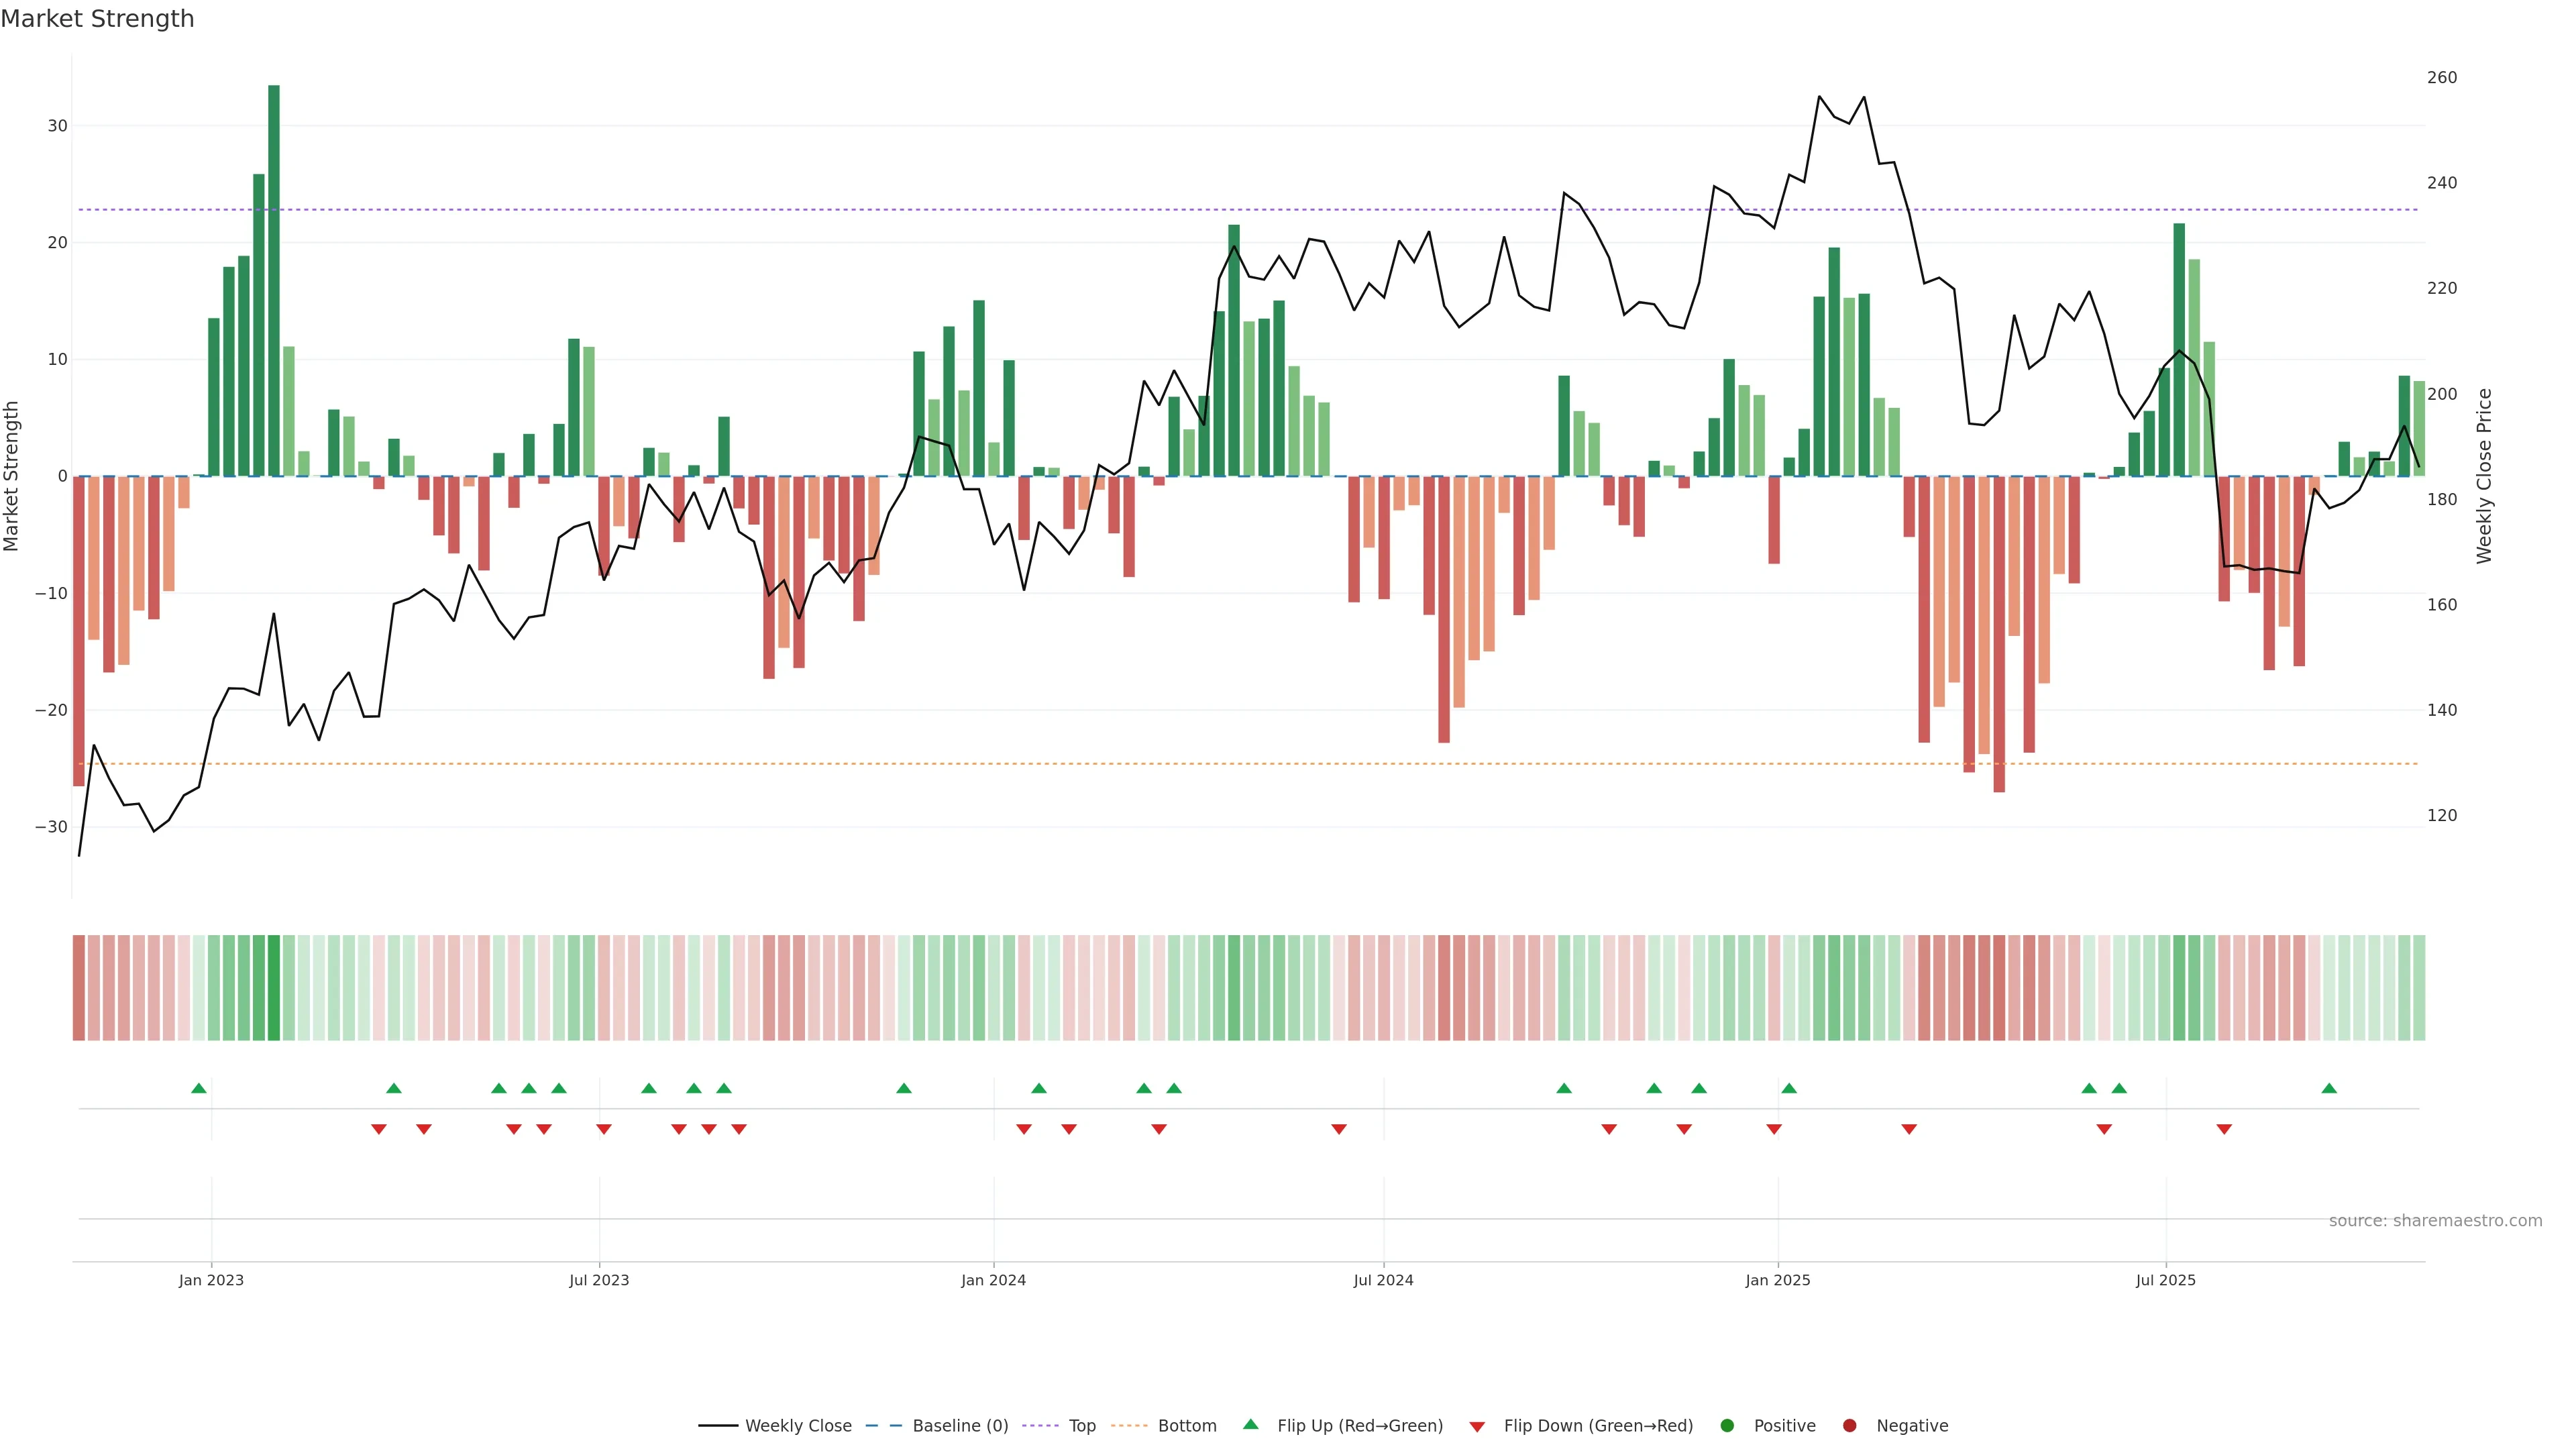Click the Jul 2024 x-axis label
2576x1449 pixels.
[x=1383, y=1280]
